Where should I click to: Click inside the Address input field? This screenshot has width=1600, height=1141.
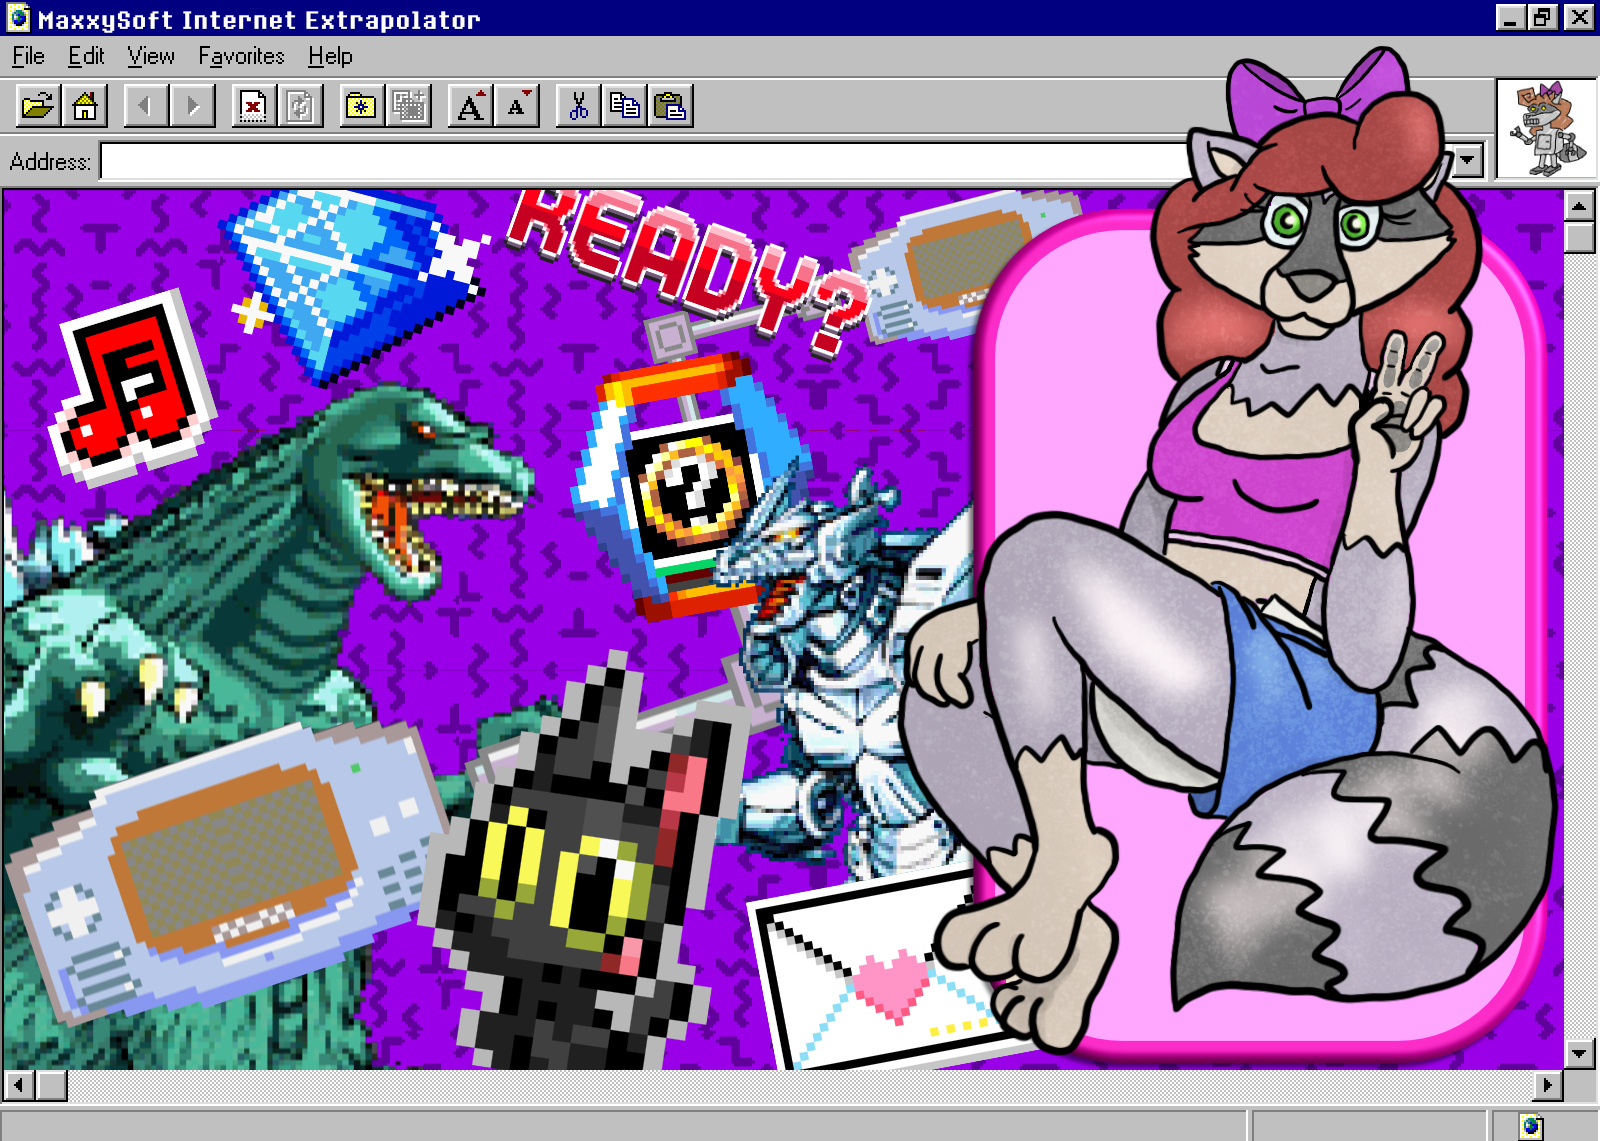640,161
